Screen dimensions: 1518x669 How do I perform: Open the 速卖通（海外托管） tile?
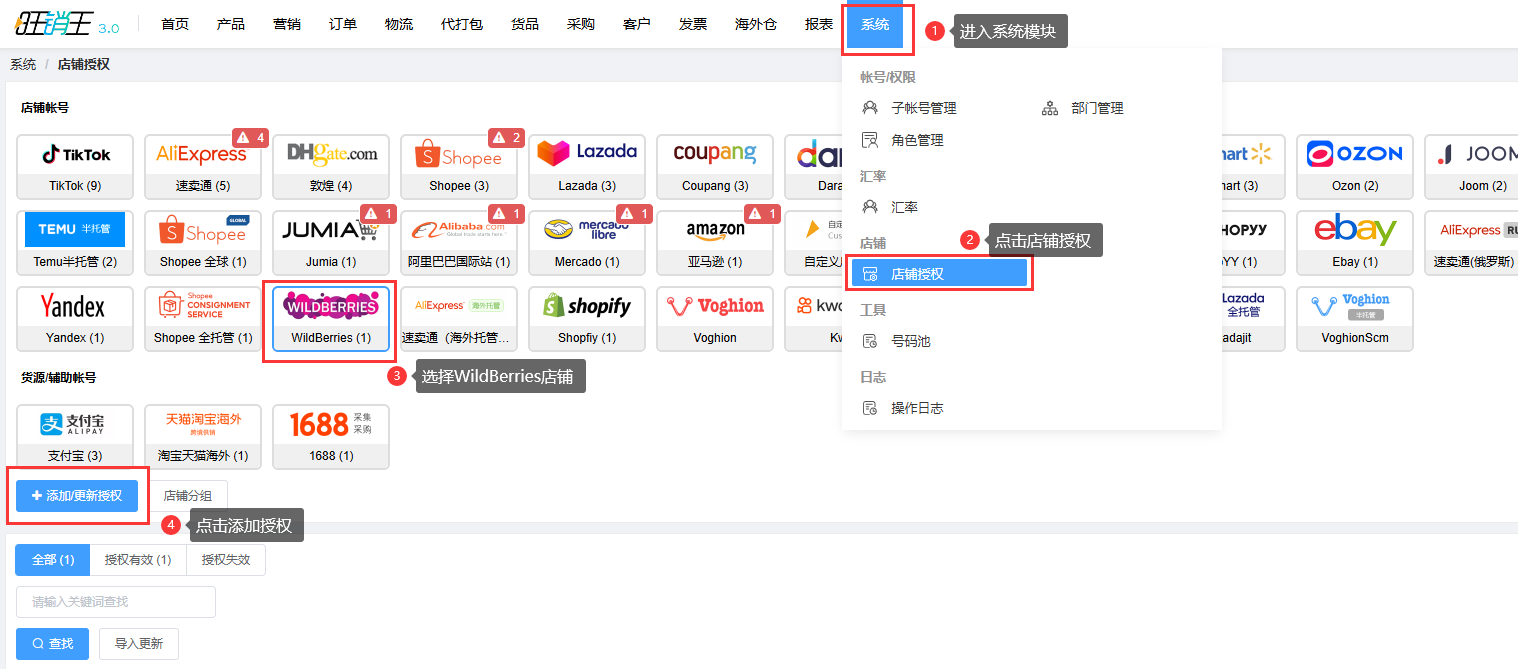pyautogui.click(x=459, y=318)
